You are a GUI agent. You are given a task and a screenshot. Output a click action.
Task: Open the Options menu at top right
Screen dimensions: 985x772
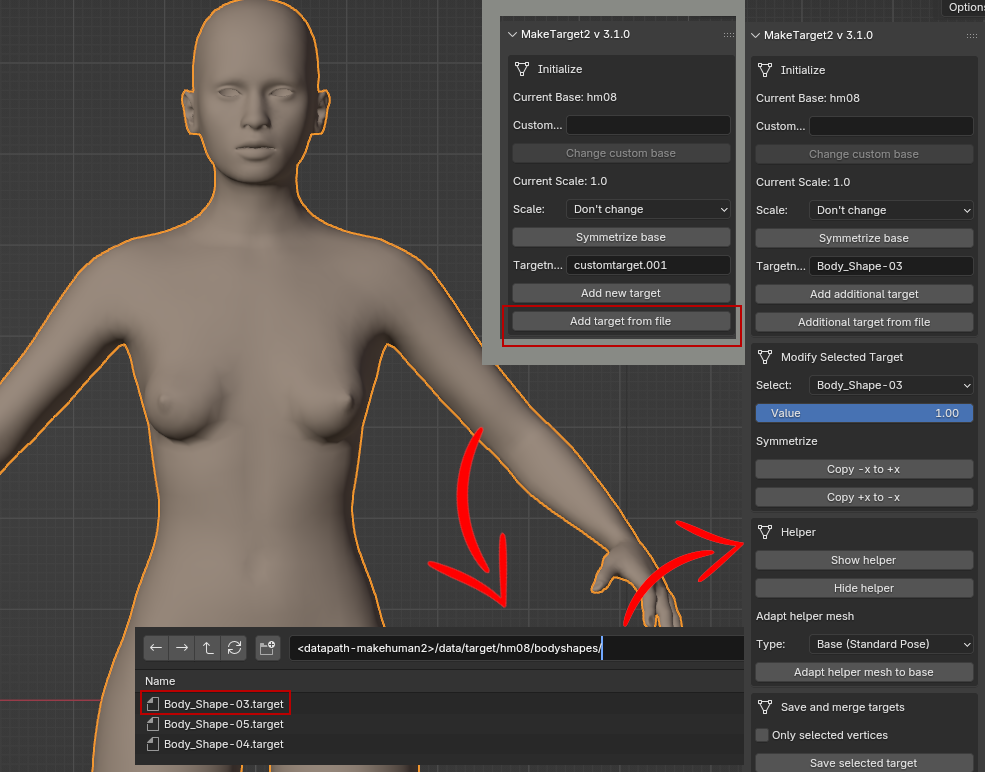pyautogui.click(x=965, y=7)
